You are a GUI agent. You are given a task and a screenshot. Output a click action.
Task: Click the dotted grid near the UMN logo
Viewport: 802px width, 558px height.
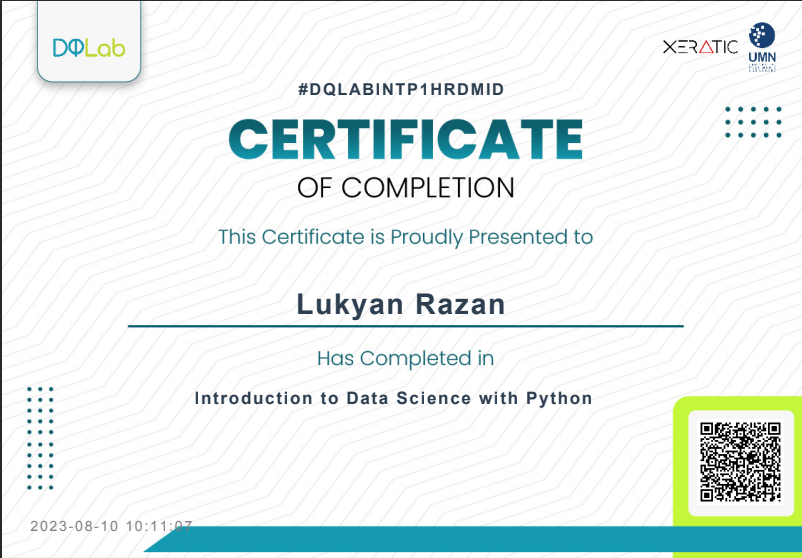[x=753, y=122]
